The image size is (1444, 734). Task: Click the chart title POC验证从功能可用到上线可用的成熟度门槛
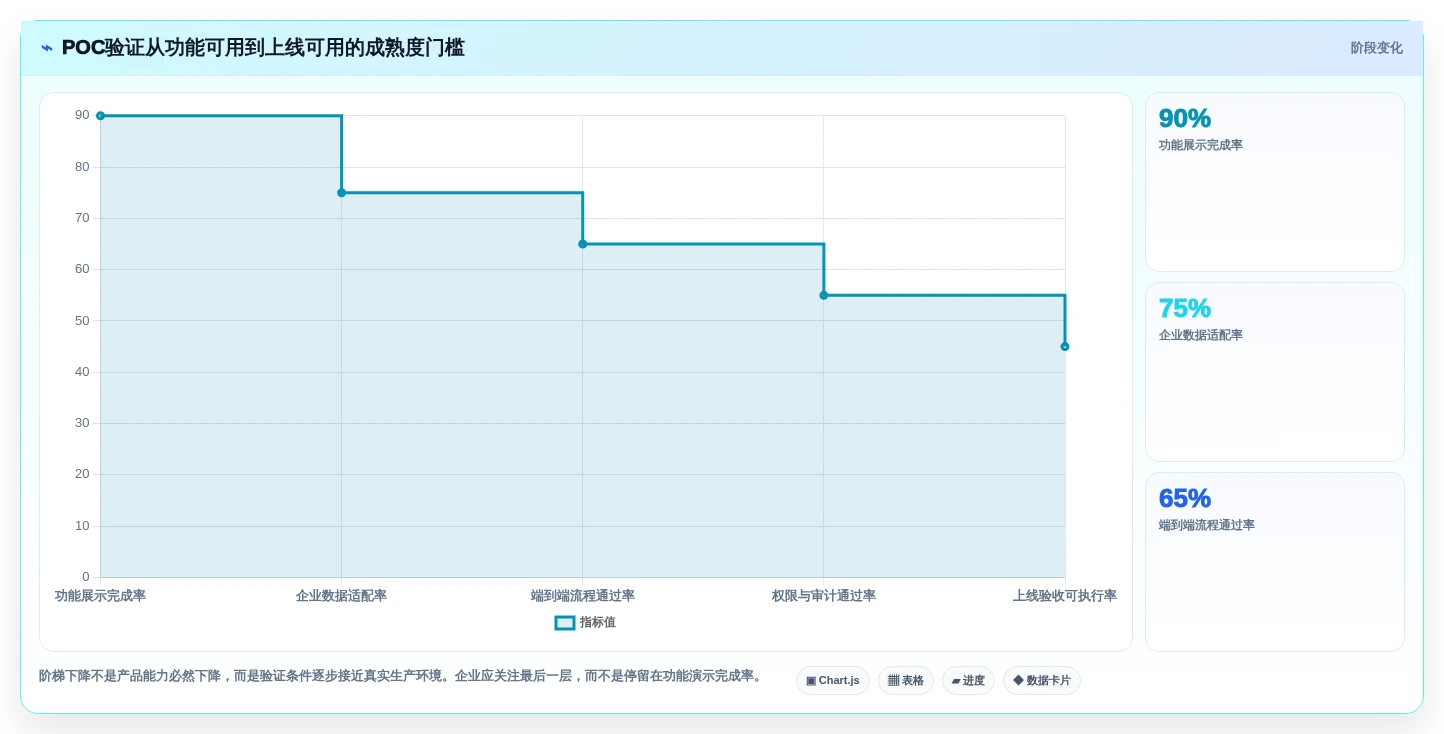pos(263,48)
